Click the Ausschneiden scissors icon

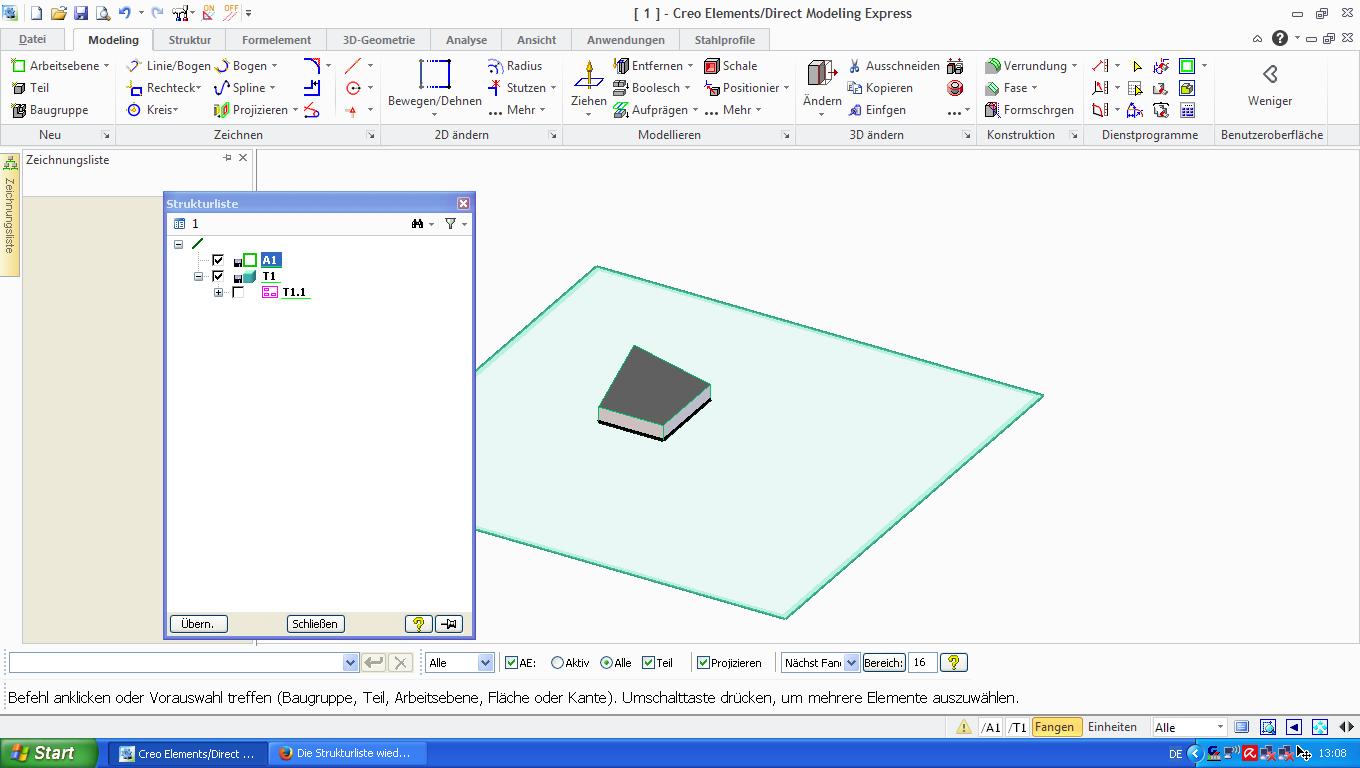click(x=855, y=66)
